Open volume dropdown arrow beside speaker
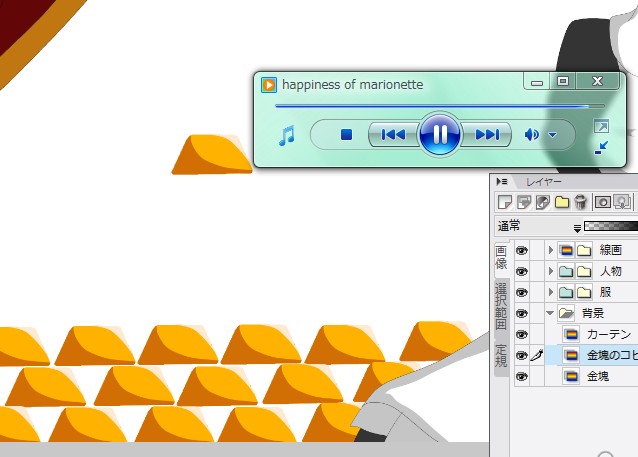 coord(553,135)
